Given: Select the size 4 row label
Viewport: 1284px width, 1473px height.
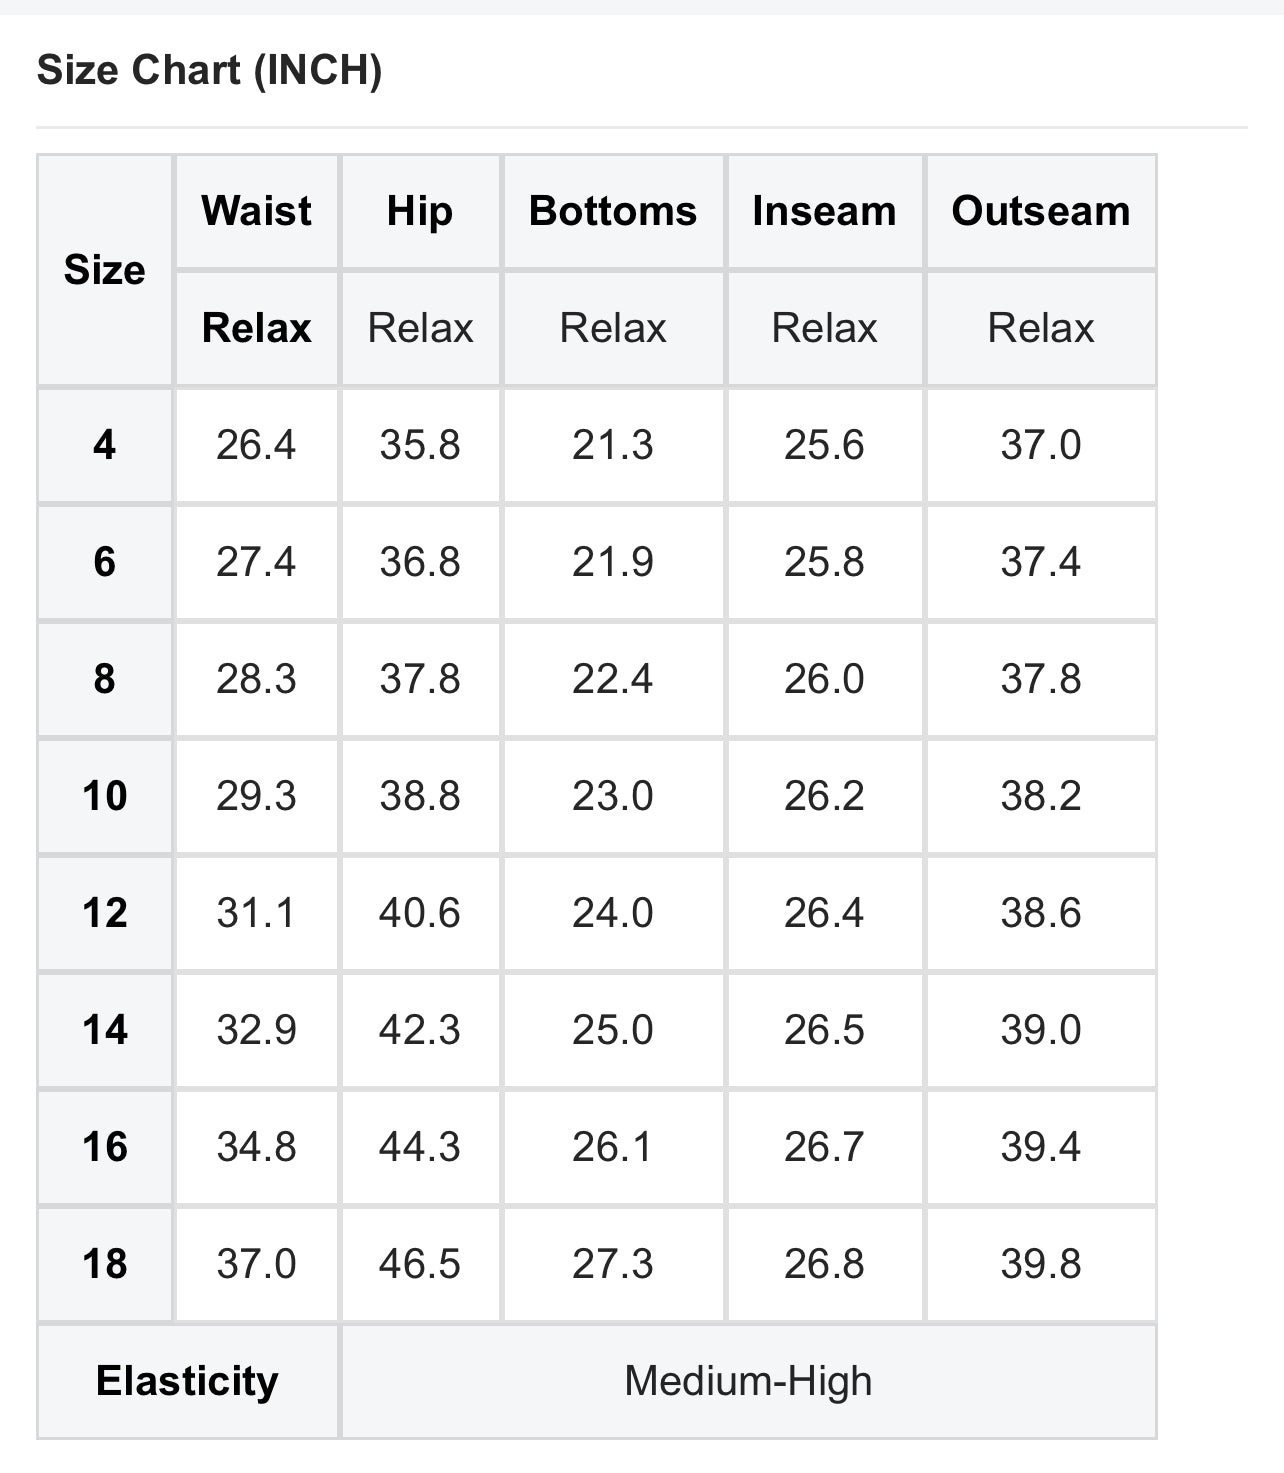Looking at the screenshot, I should 104,445.
